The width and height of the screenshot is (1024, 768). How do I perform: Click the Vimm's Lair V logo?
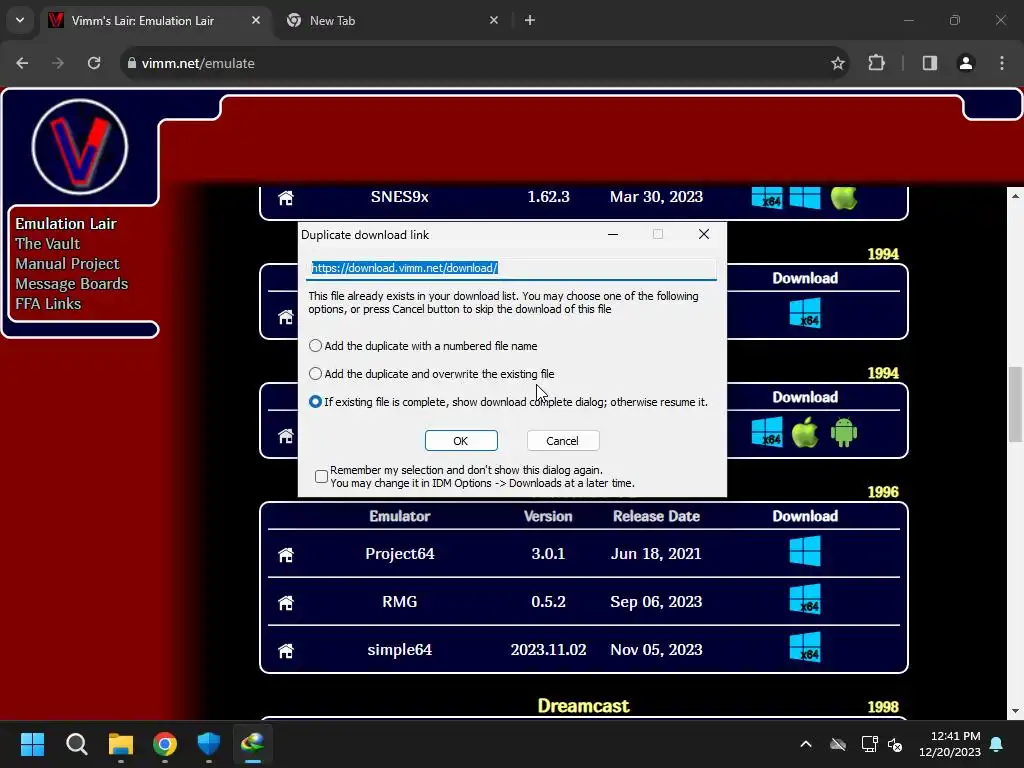(80, 147)
